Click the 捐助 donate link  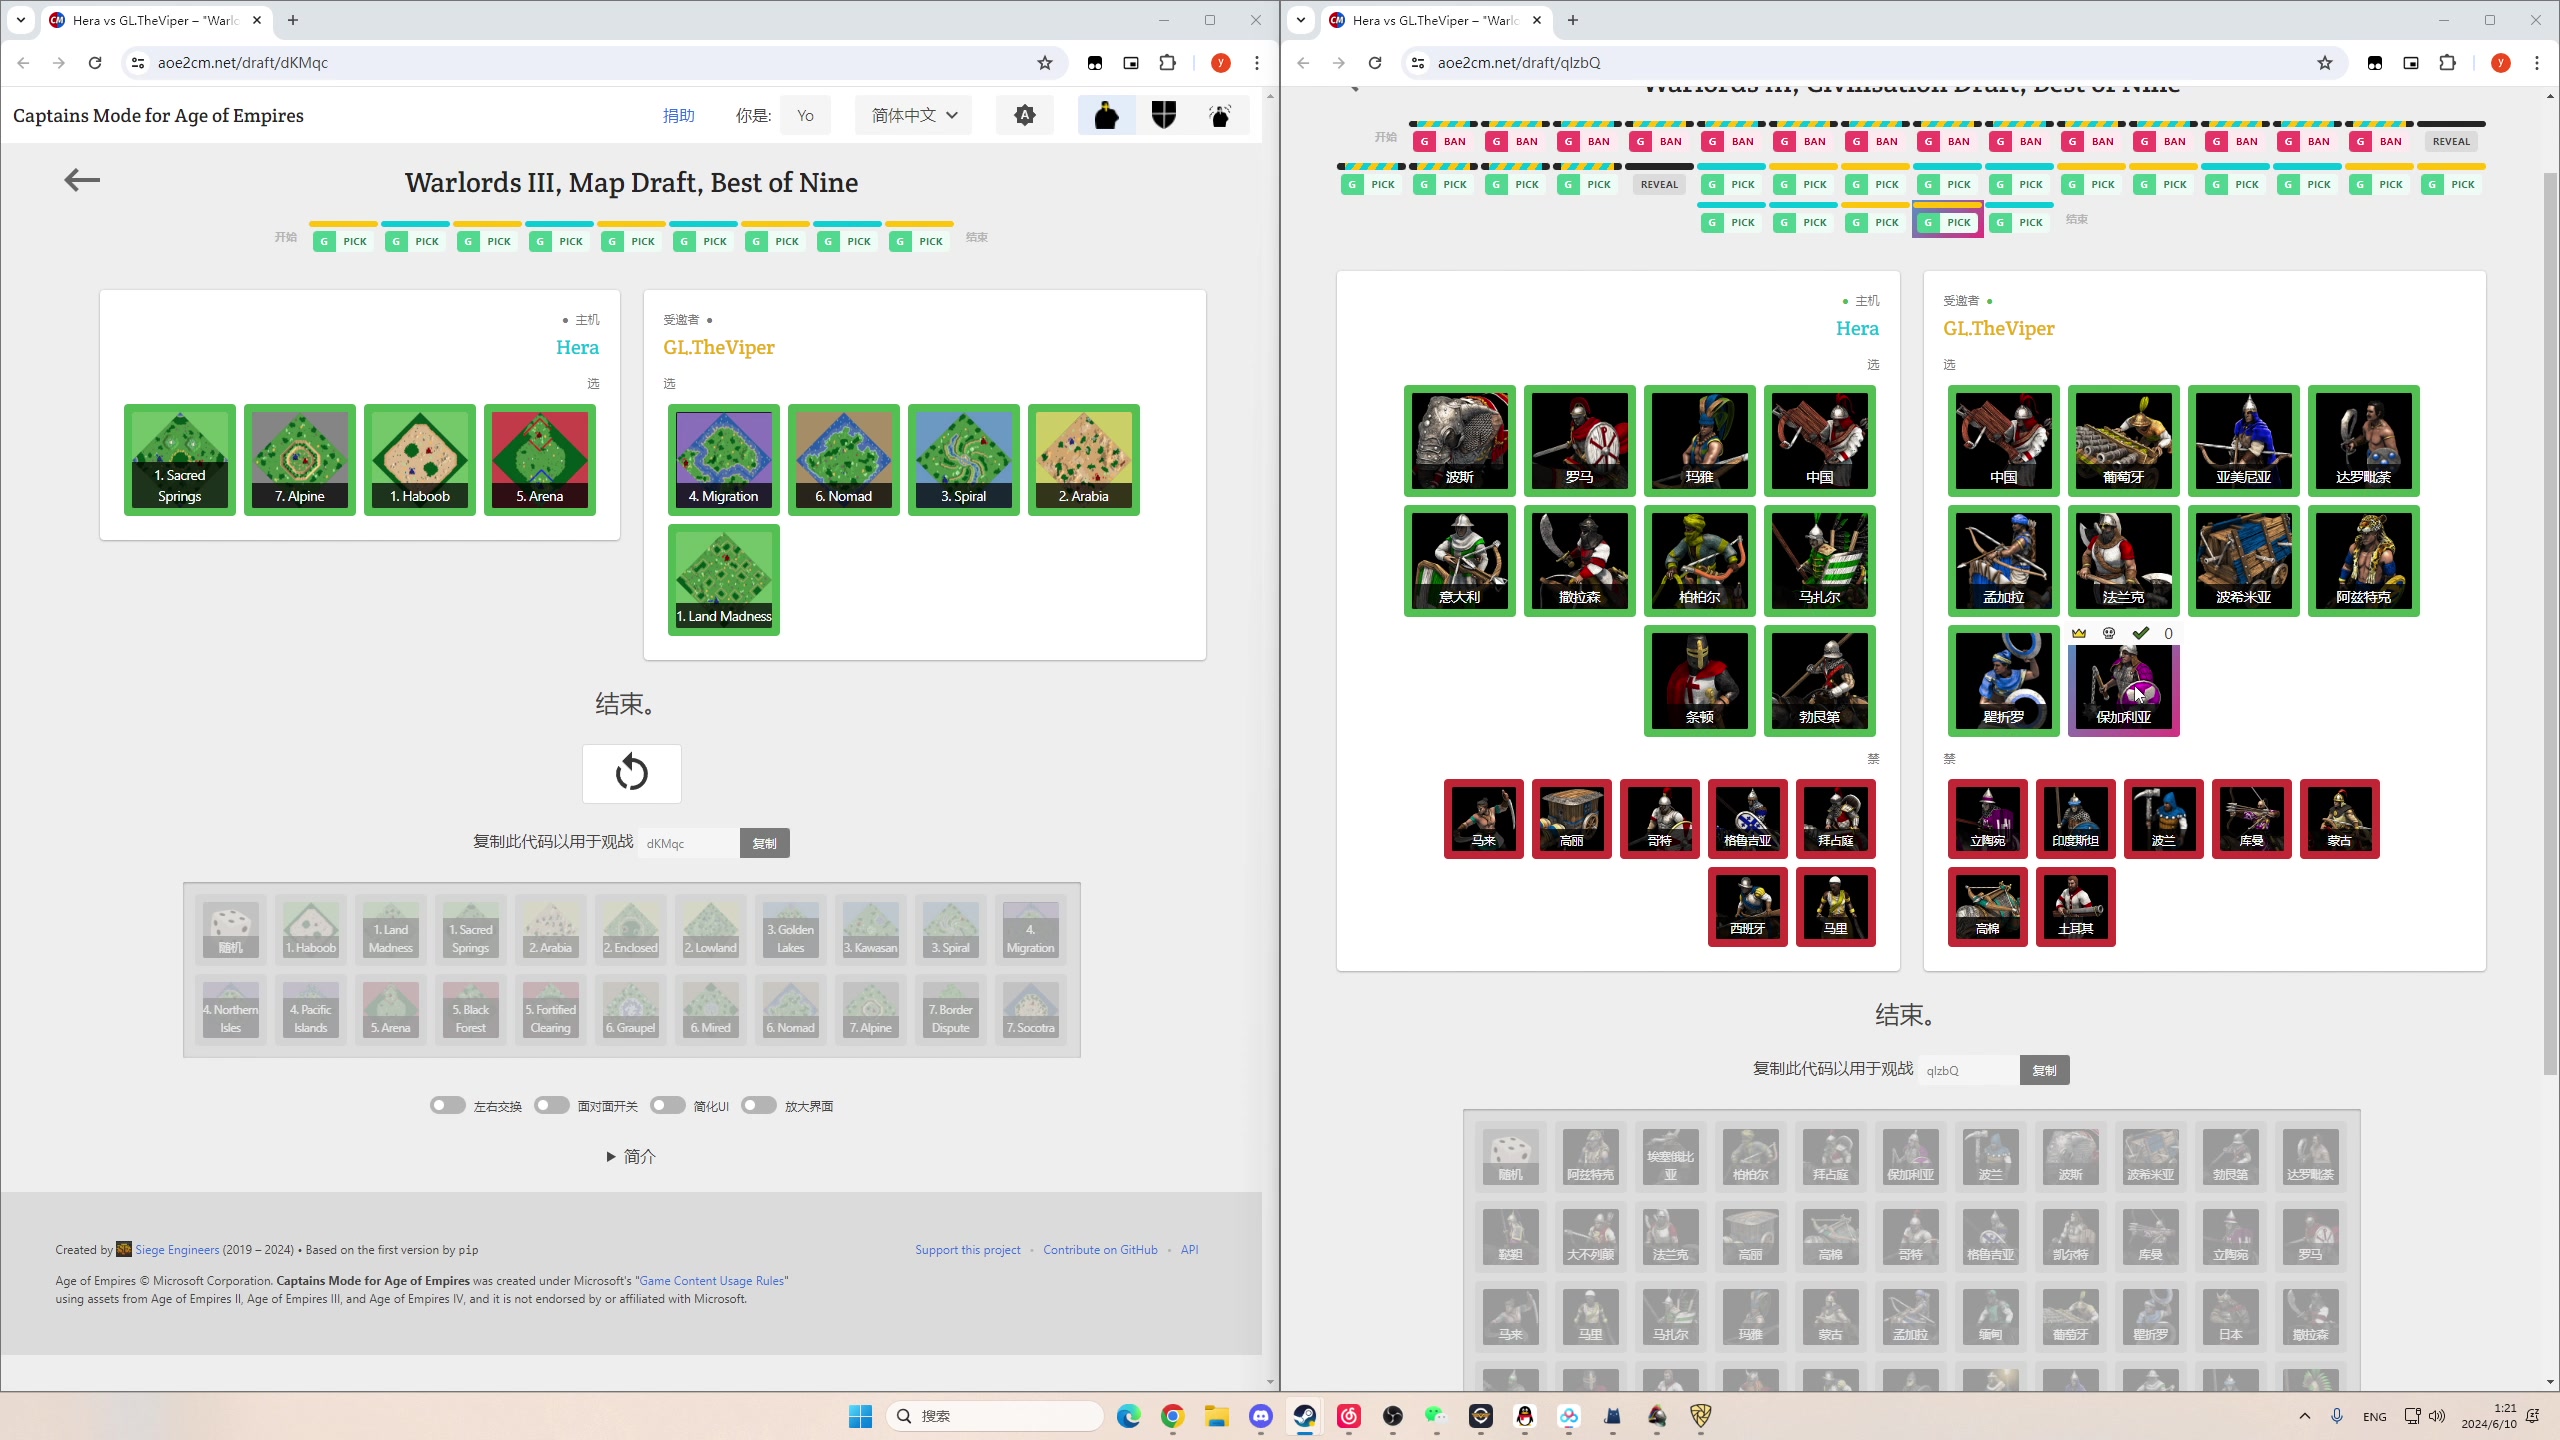click(678, 116)
